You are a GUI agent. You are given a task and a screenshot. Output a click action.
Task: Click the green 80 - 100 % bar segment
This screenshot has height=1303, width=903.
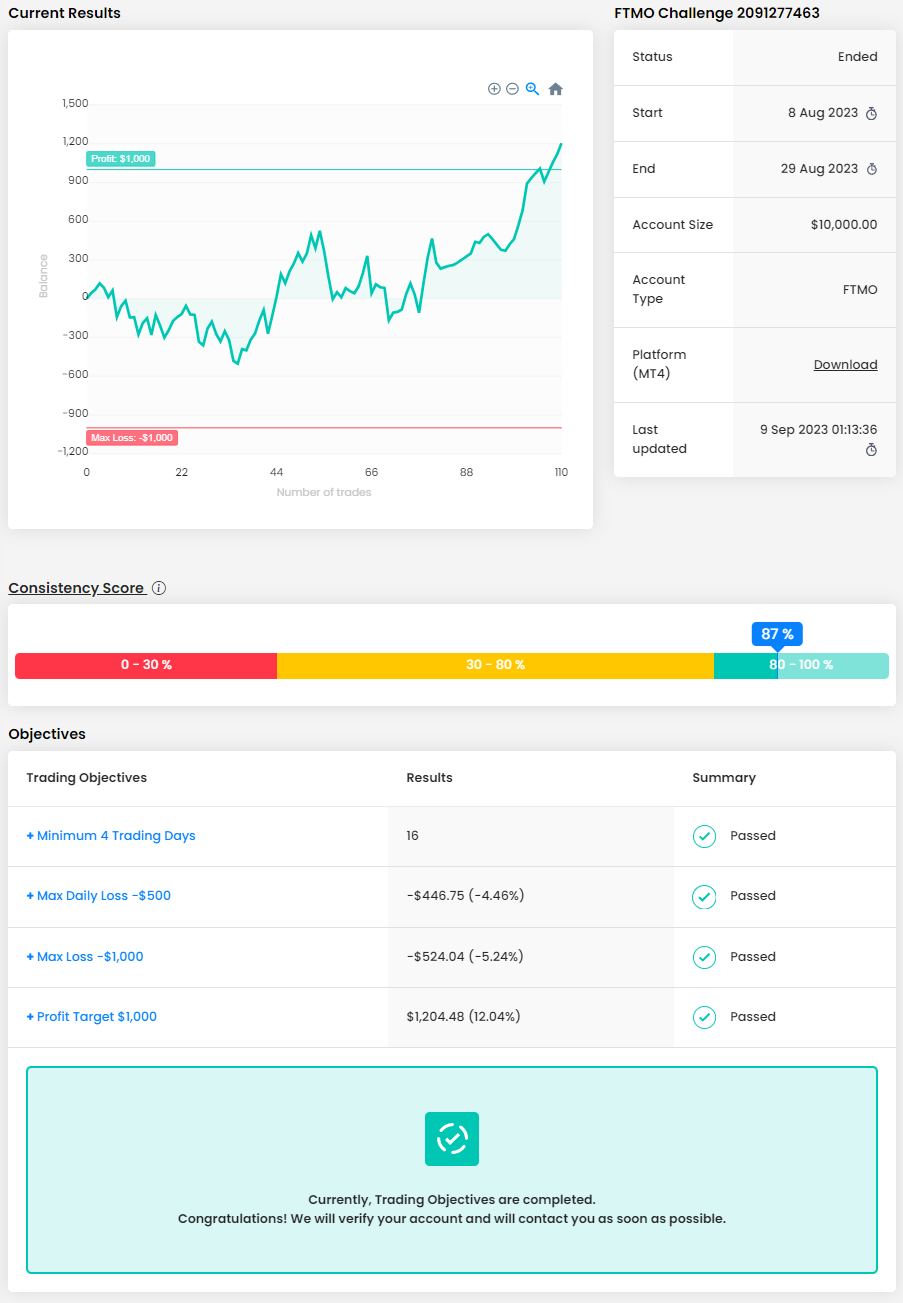pyautogui.click(x=801, y=665)
